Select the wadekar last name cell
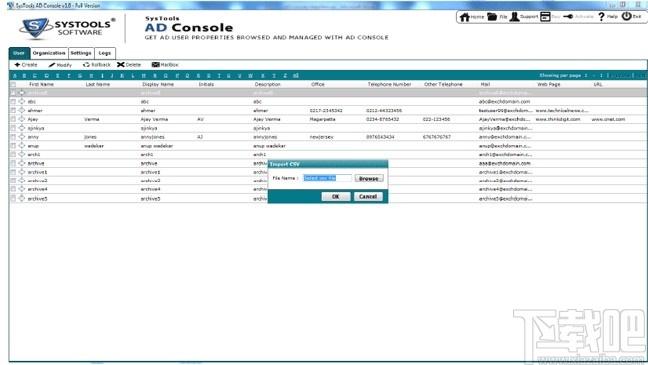648x365 pixels. point(94,146)
